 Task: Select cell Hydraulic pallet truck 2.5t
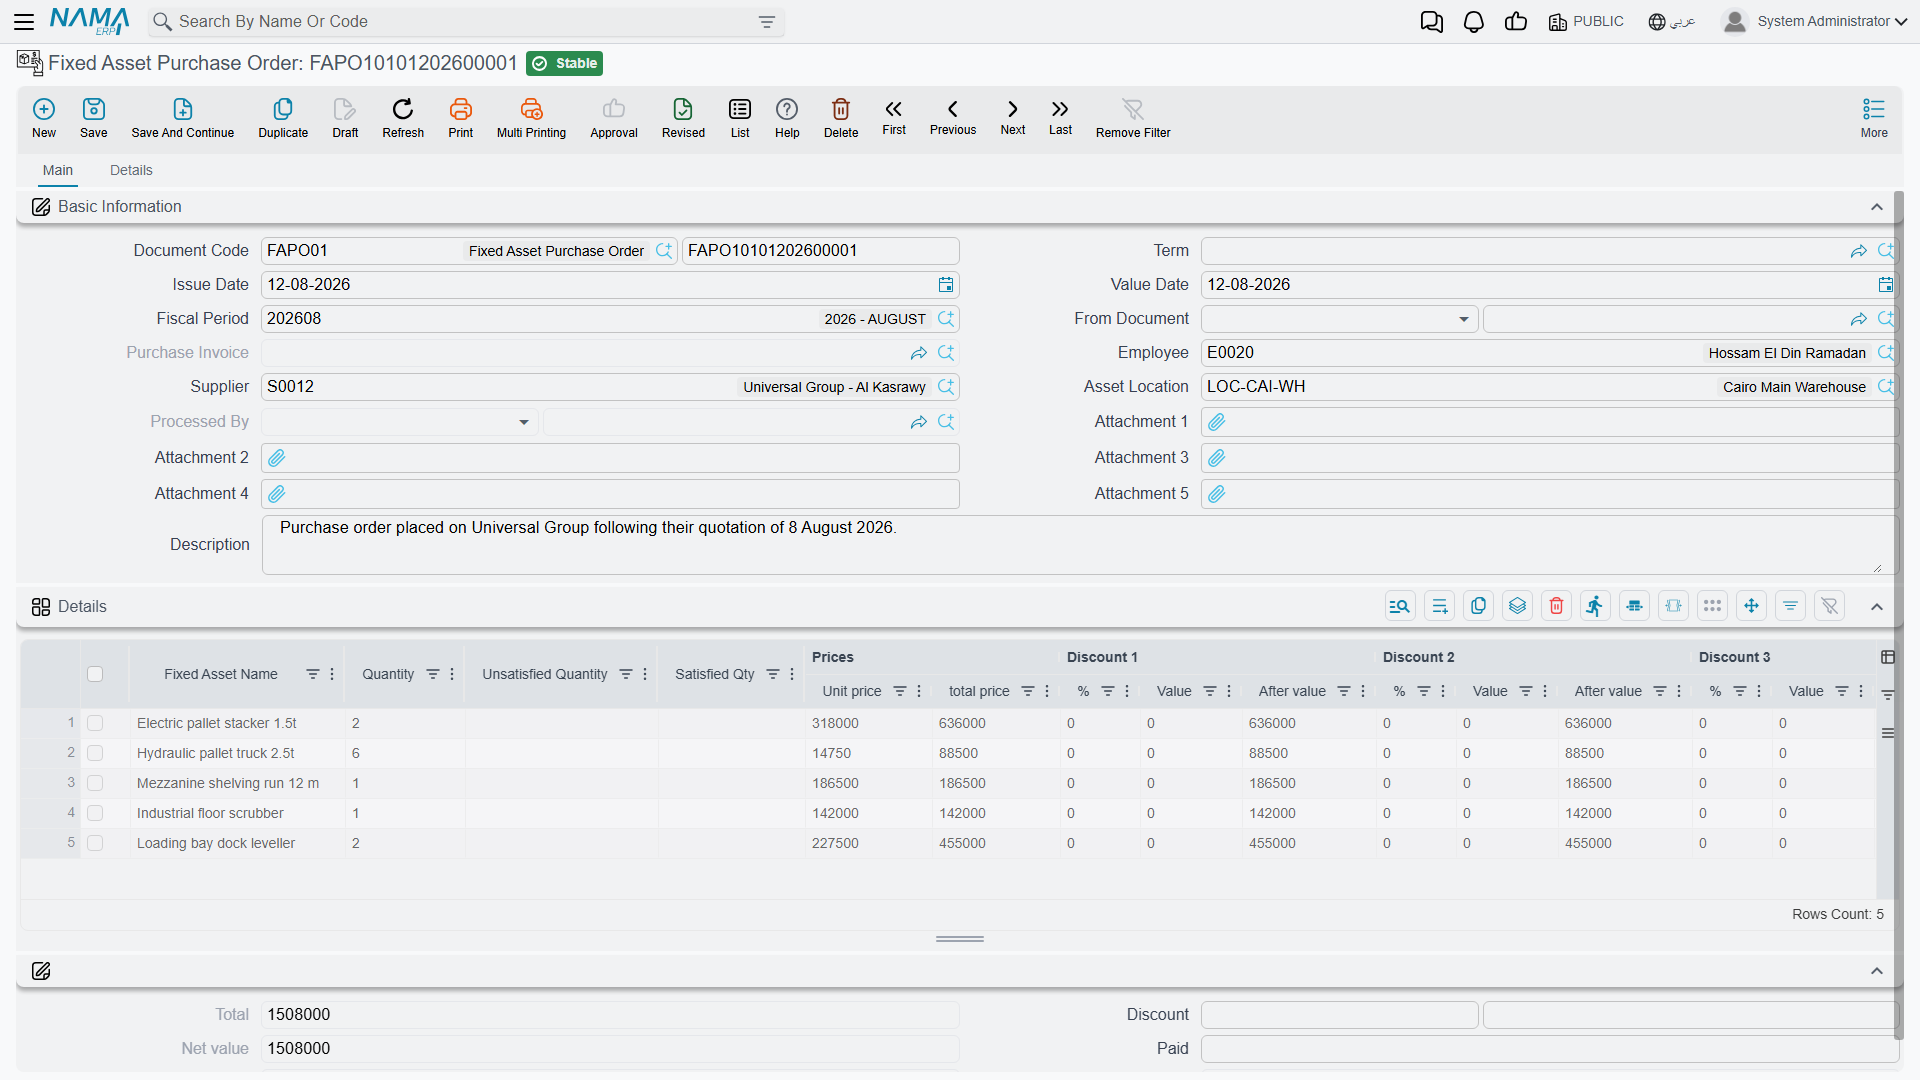point(238,753)
